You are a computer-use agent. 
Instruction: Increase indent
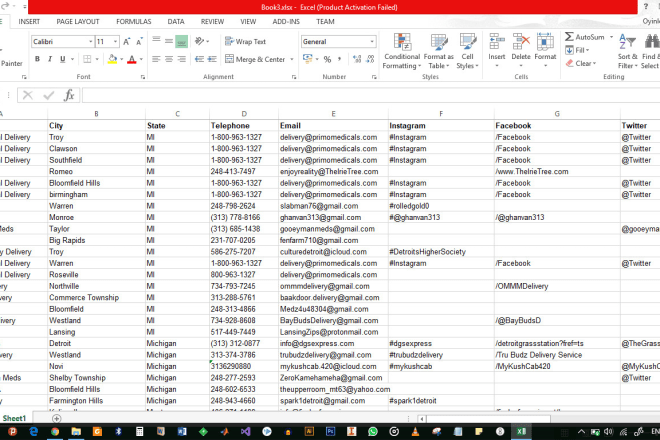click(212, 59)
